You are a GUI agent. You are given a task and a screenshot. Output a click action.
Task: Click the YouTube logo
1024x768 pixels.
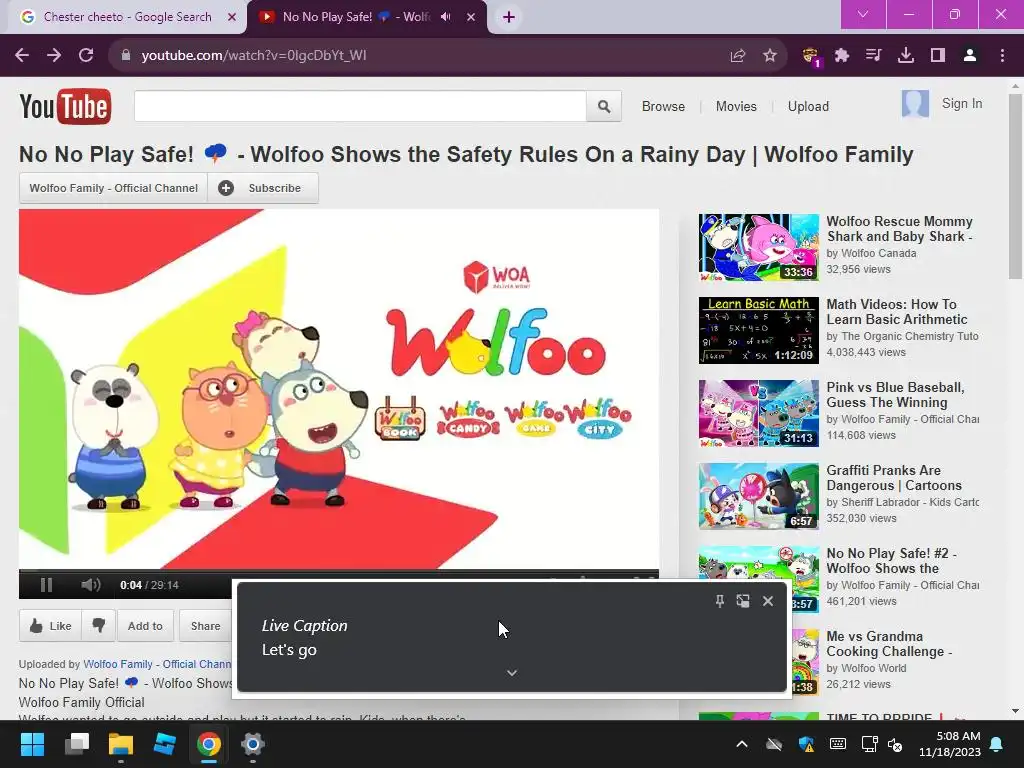pyautogui.click(x=65, y=106)
